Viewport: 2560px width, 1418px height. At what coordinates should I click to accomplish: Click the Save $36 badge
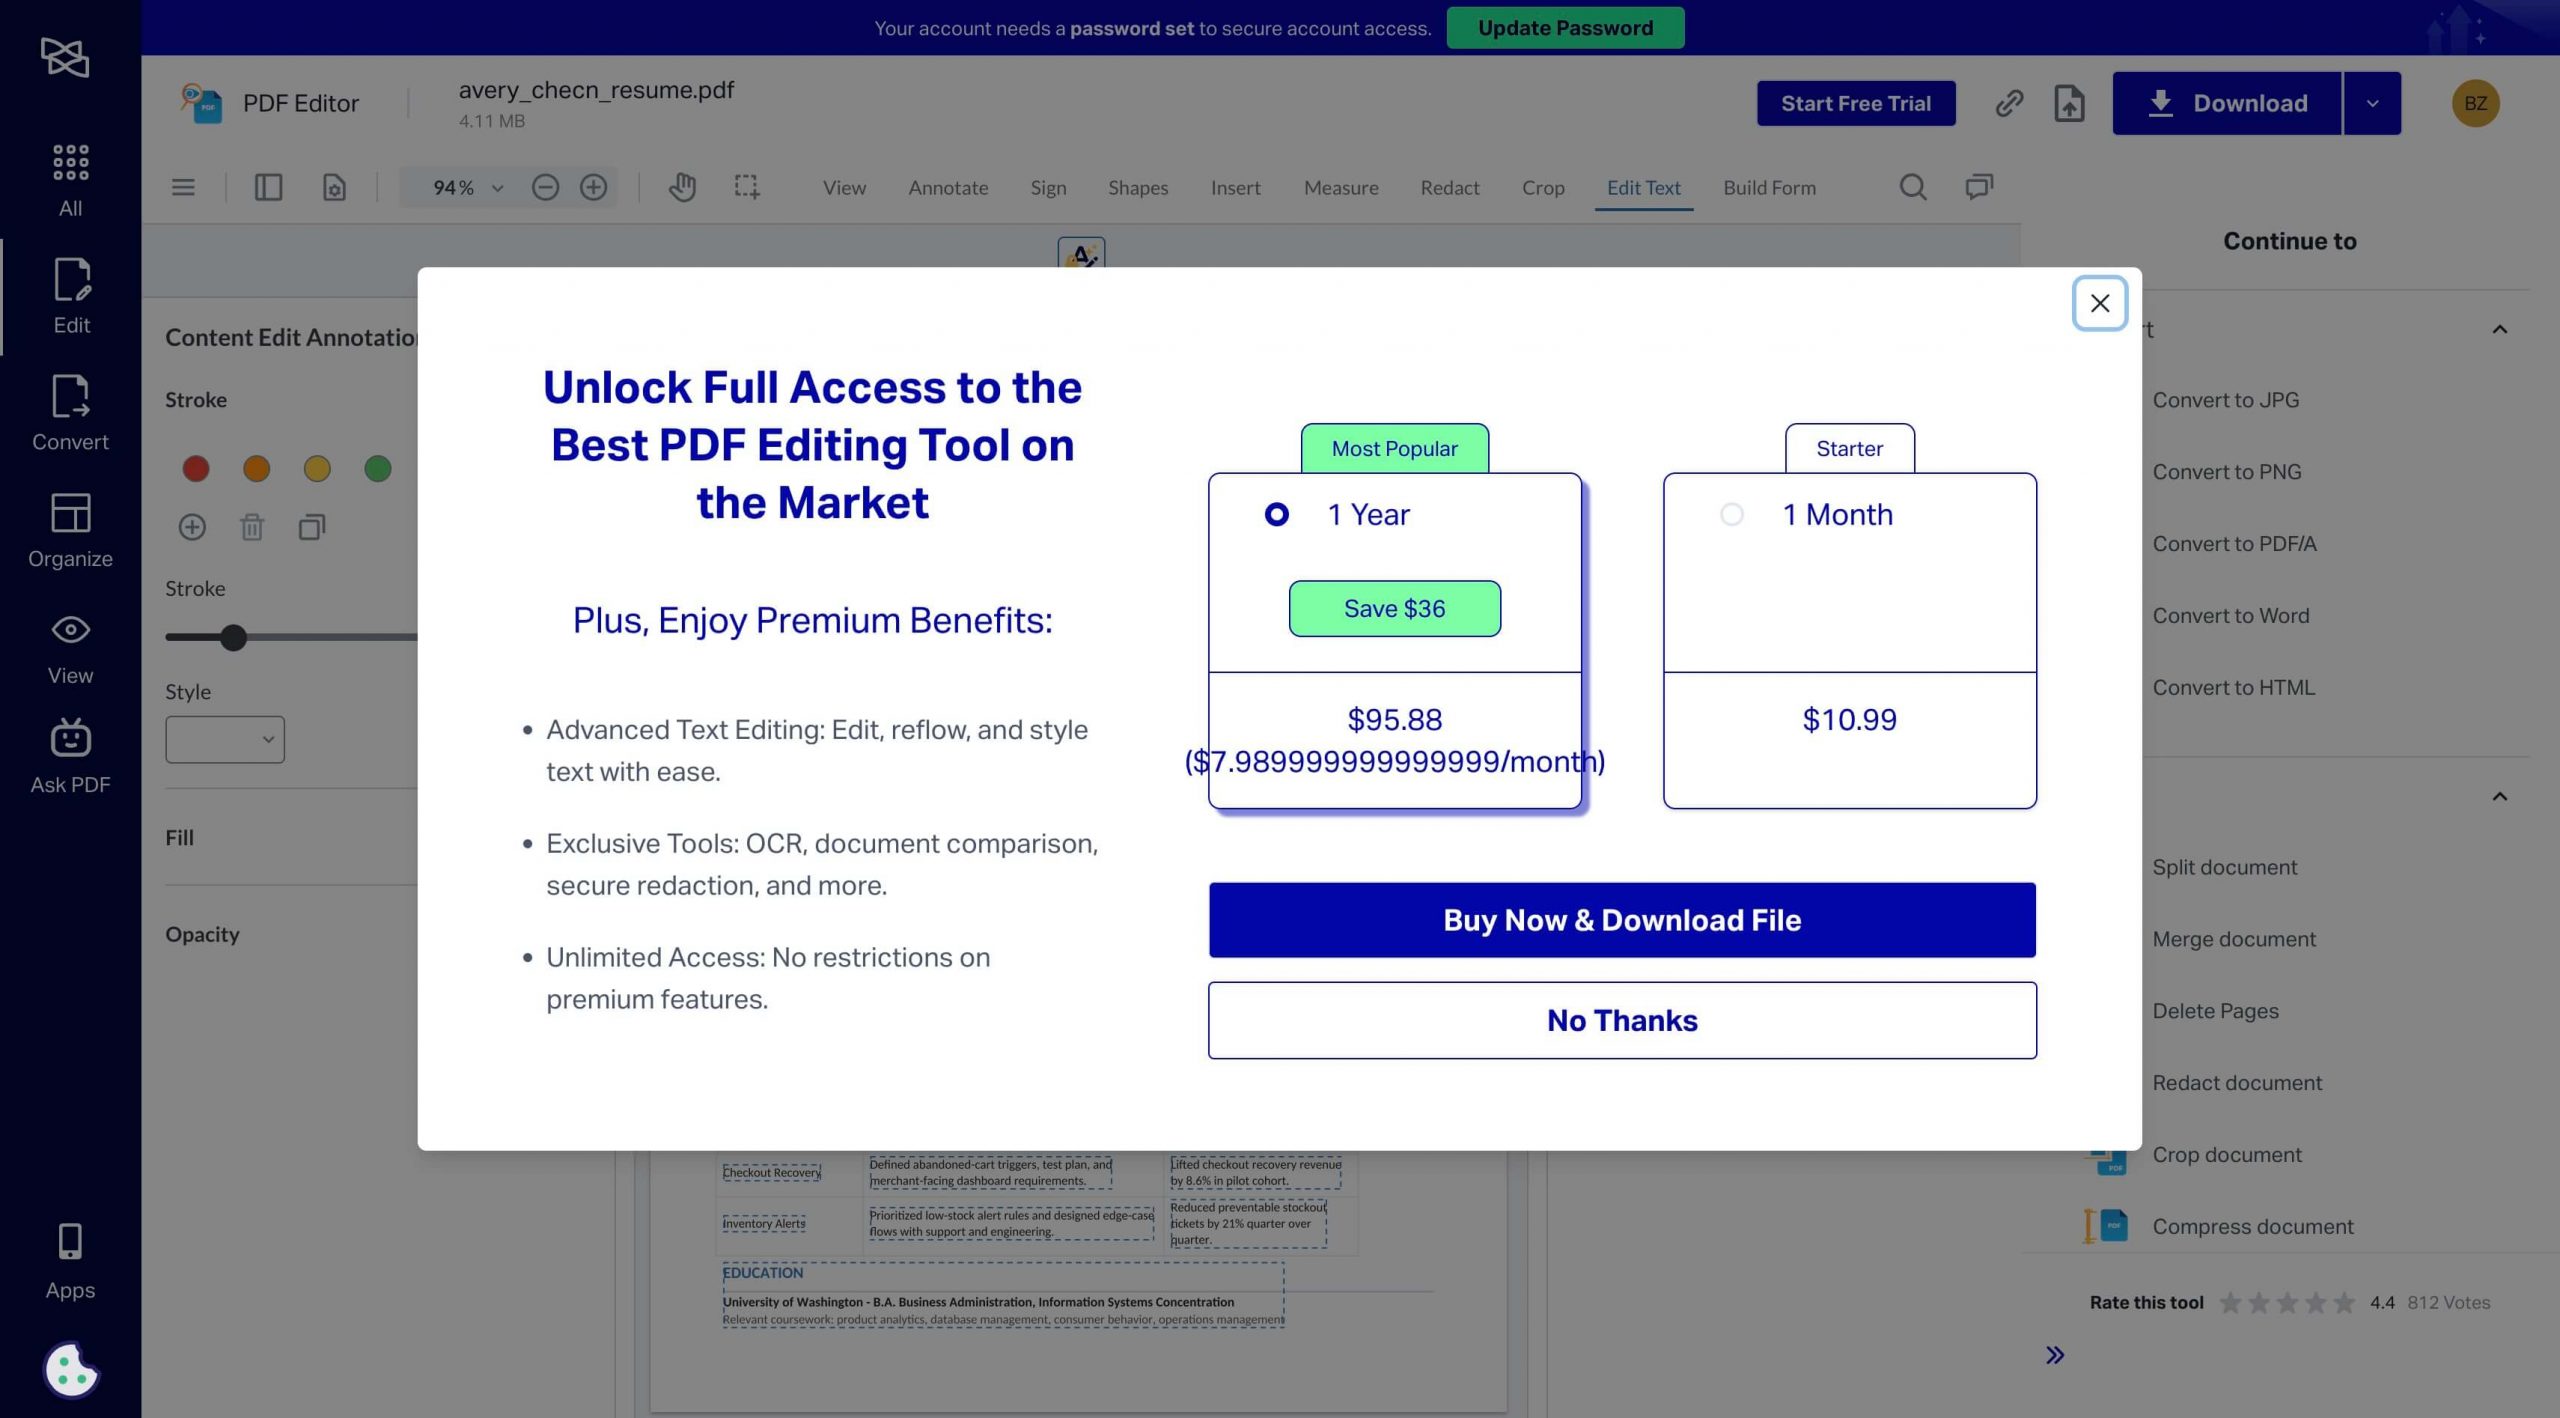point(1394,608)
